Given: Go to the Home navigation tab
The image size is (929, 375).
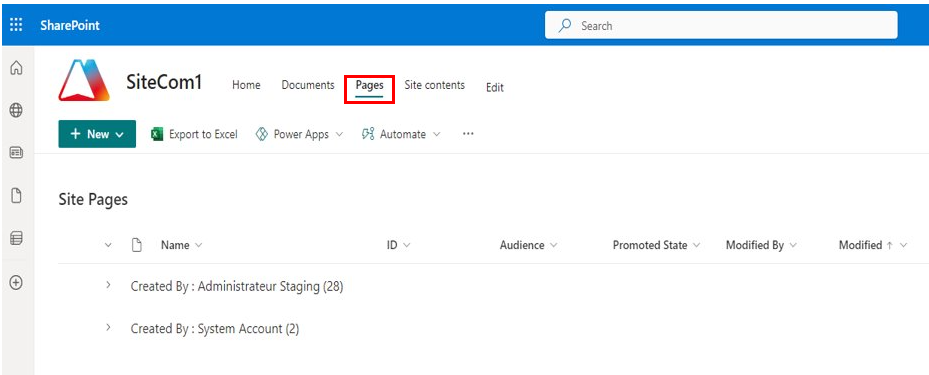Looking at the screenshot, I should 246,85.
